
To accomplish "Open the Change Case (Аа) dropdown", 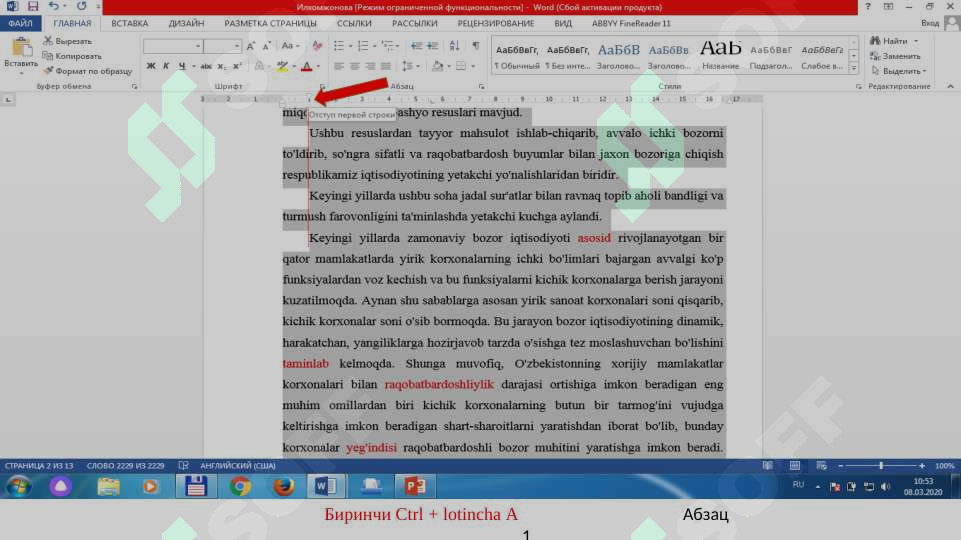I will pyautogui.click(x=290, y=46).
